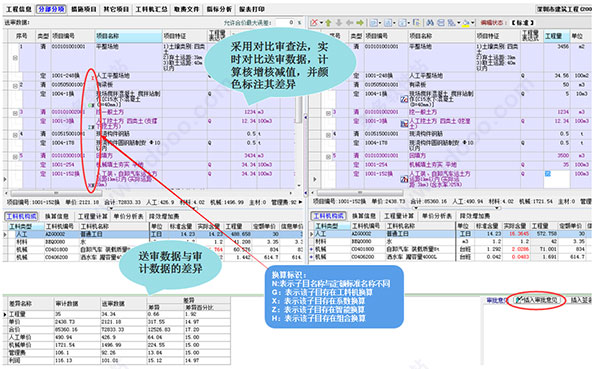
Task: Collapse item 1 平整场地 in left grid
Action: (x=15, y=58)
